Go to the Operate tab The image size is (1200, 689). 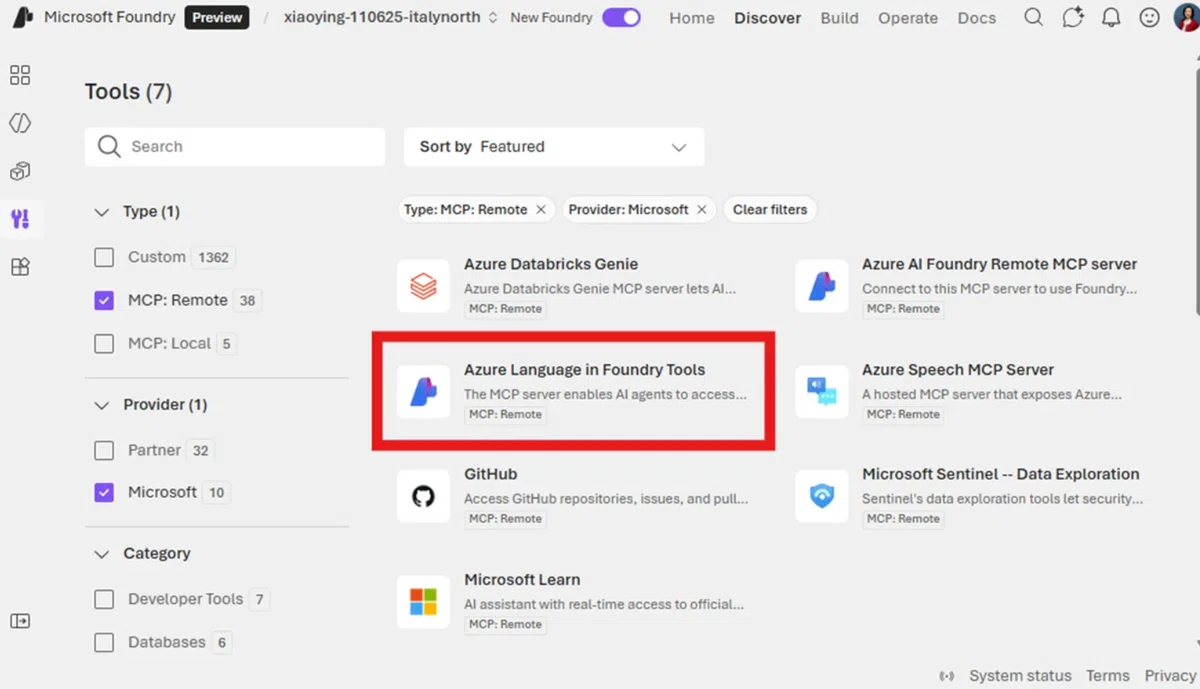point(908,18)
